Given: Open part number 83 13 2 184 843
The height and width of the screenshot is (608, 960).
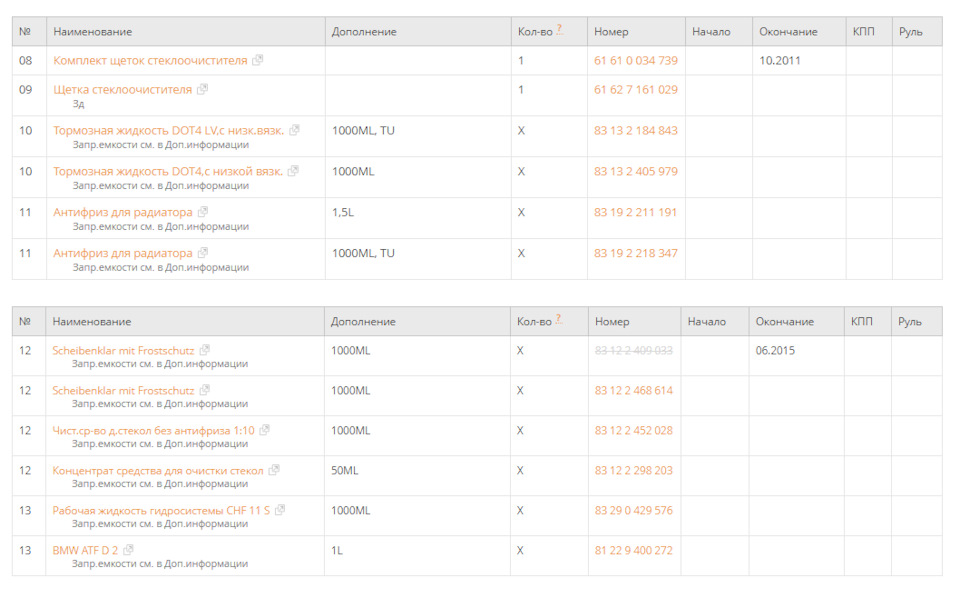Looking at the screenshot, I should (635, 130).
